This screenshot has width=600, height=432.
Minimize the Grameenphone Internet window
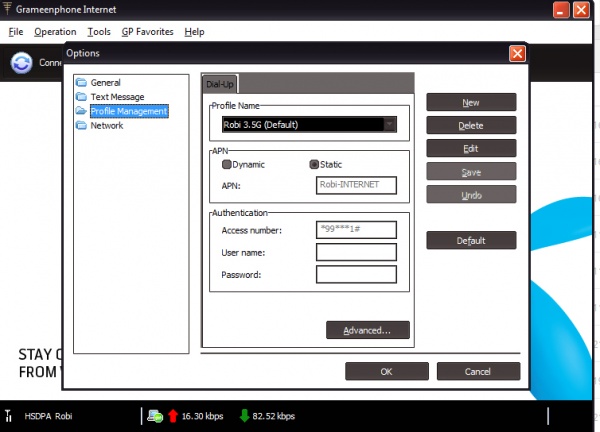[561, 10]
